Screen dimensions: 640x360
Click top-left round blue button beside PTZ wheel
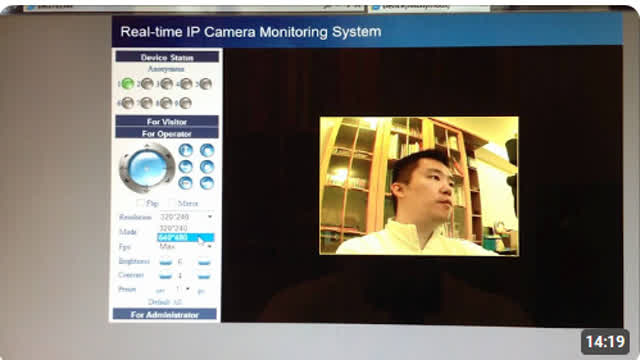pyautogui.click(x=186, y=150)
